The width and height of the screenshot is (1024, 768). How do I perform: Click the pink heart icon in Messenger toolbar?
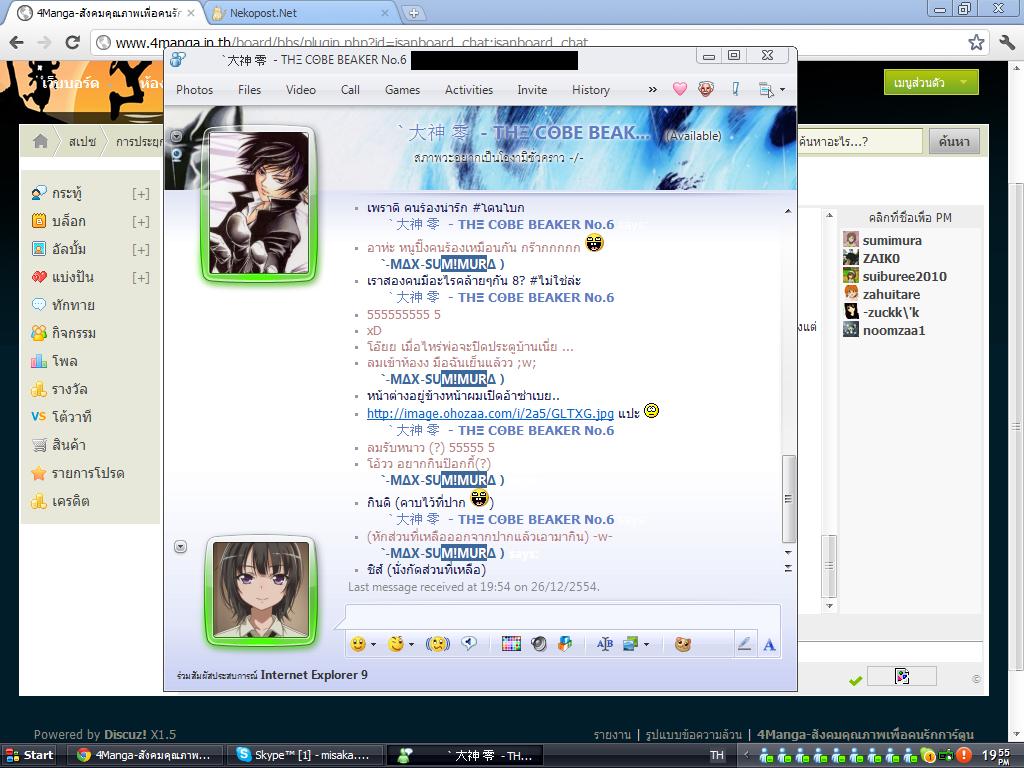(x=680, y=89)
